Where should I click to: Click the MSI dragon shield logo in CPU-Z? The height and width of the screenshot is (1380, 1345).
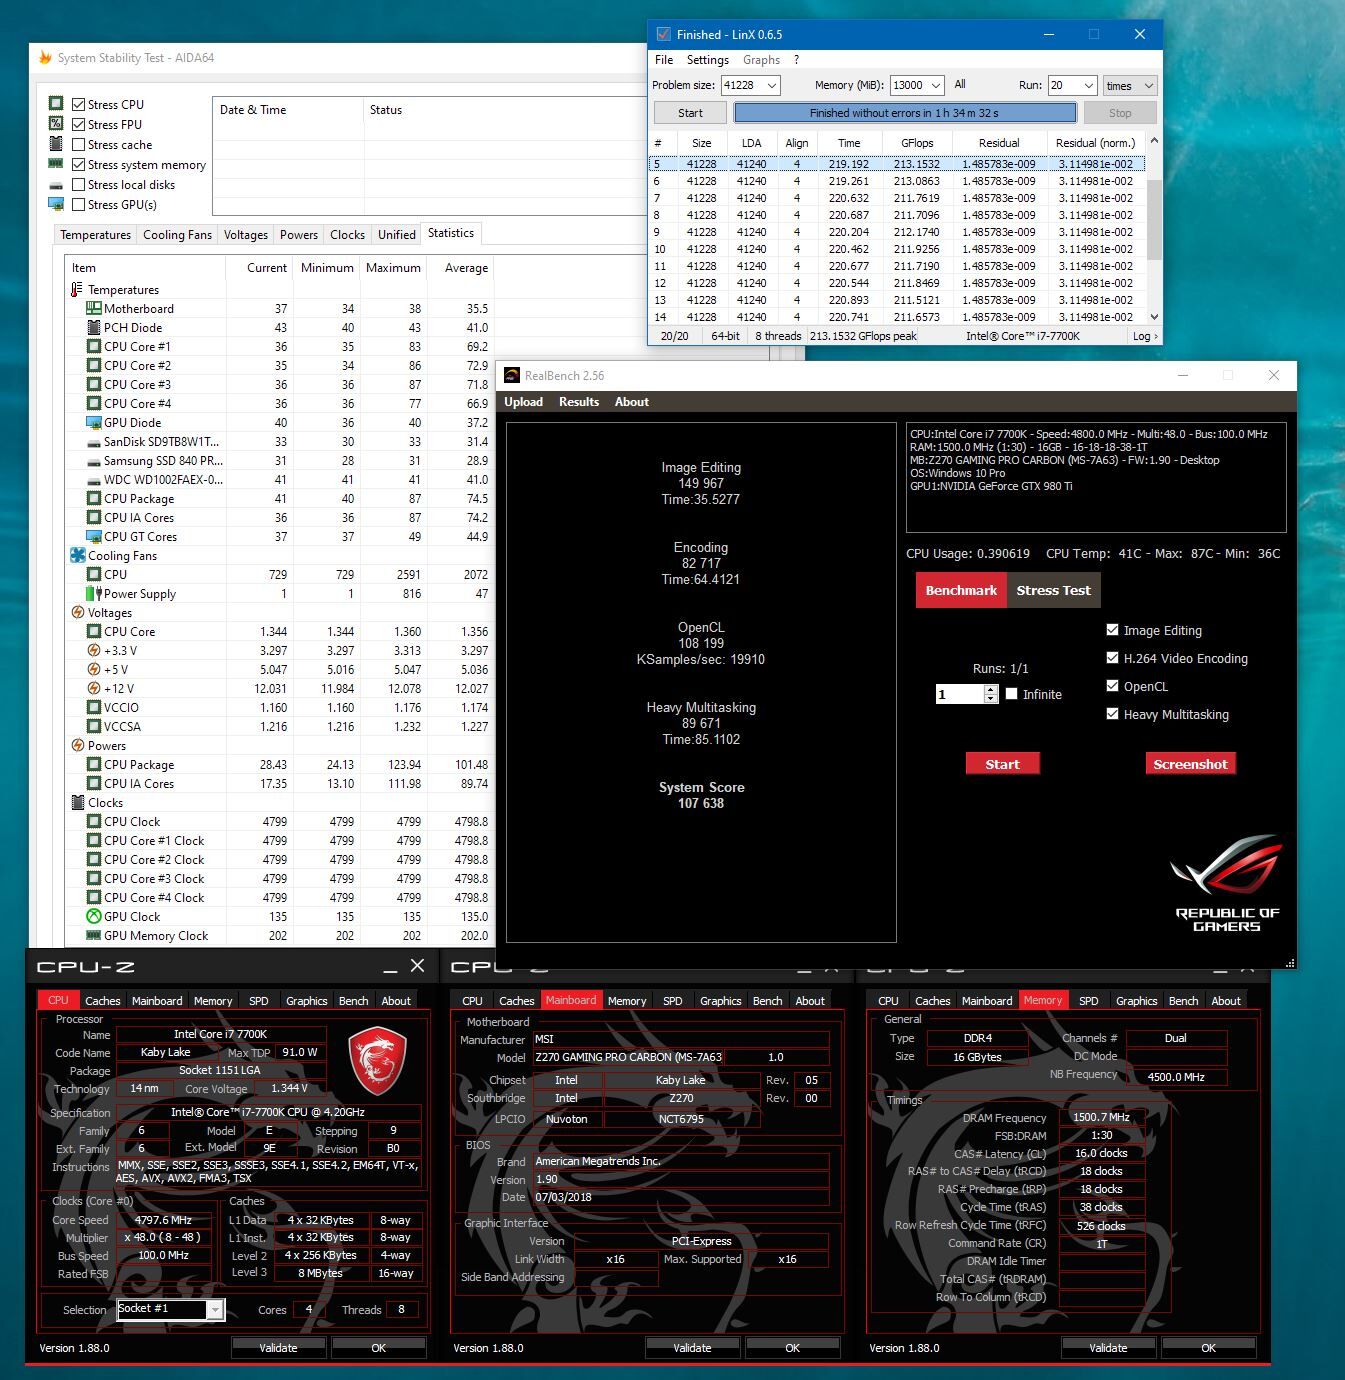coord(377,1061)
